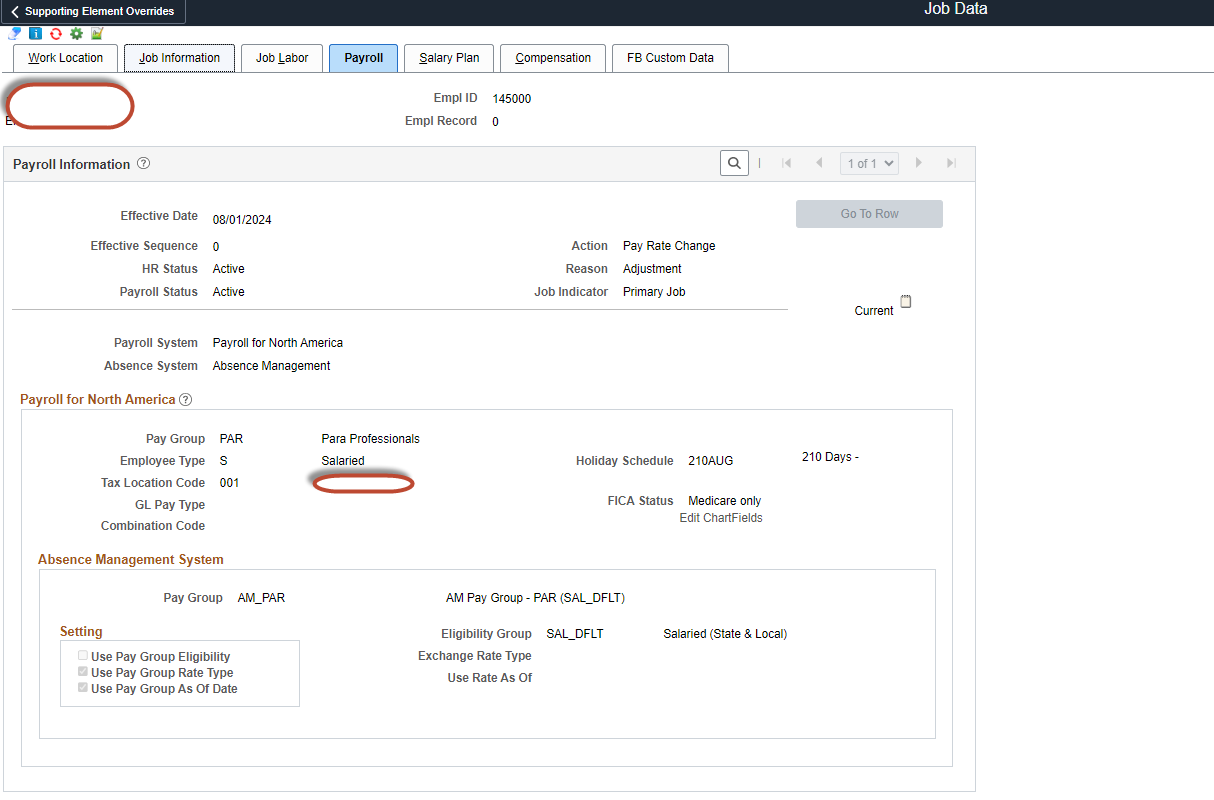This screenshot has width=1214, height=800.
Task: Open the green settings gear icon
Action: coord(76,33)
